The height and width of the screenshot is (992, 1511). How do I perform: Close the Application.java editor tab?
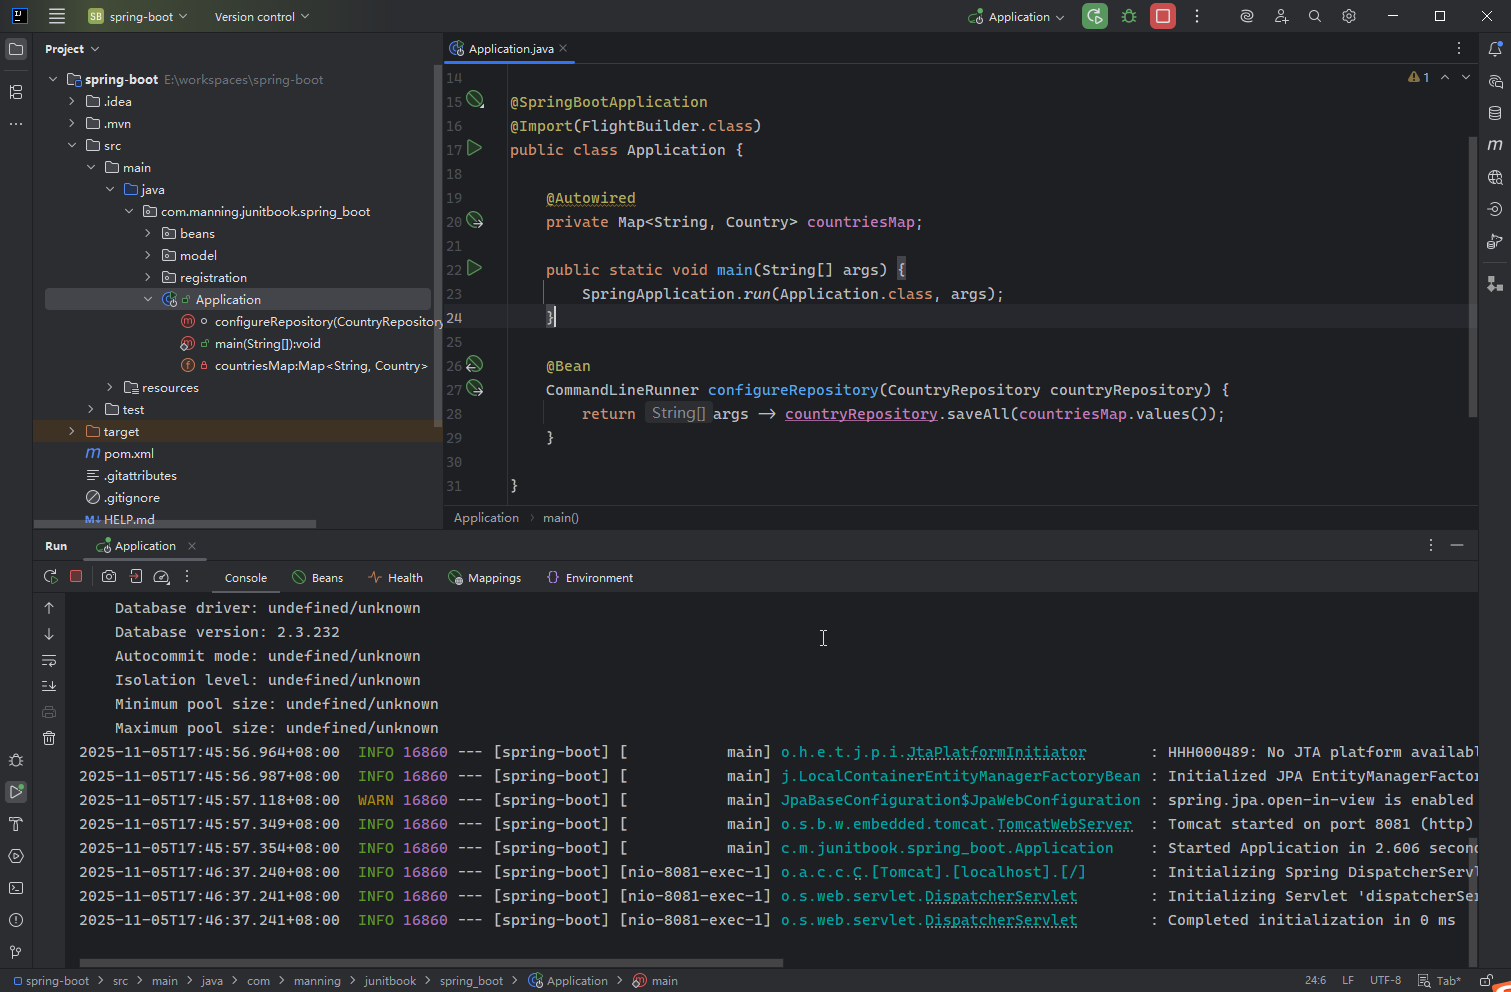(564, 48)
